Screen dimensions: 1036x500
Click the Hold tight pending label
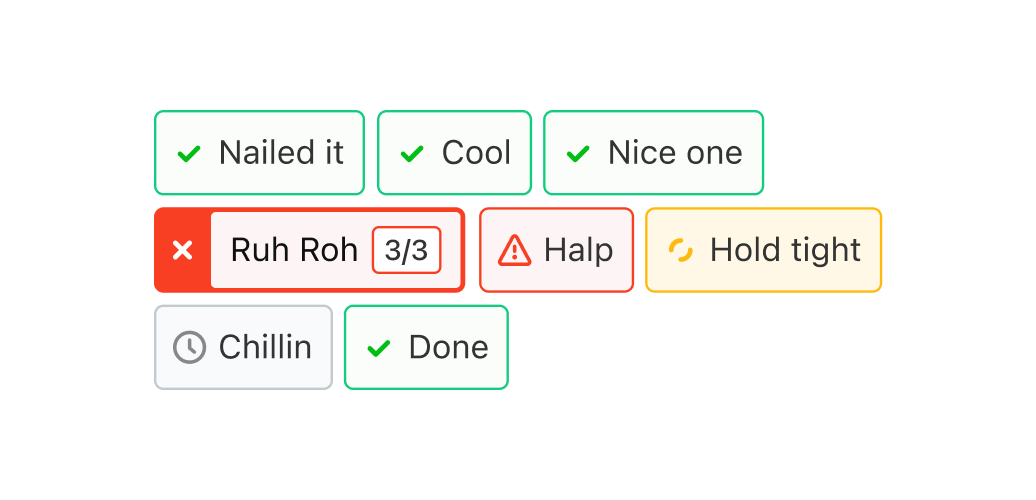(x=785, y=250)
